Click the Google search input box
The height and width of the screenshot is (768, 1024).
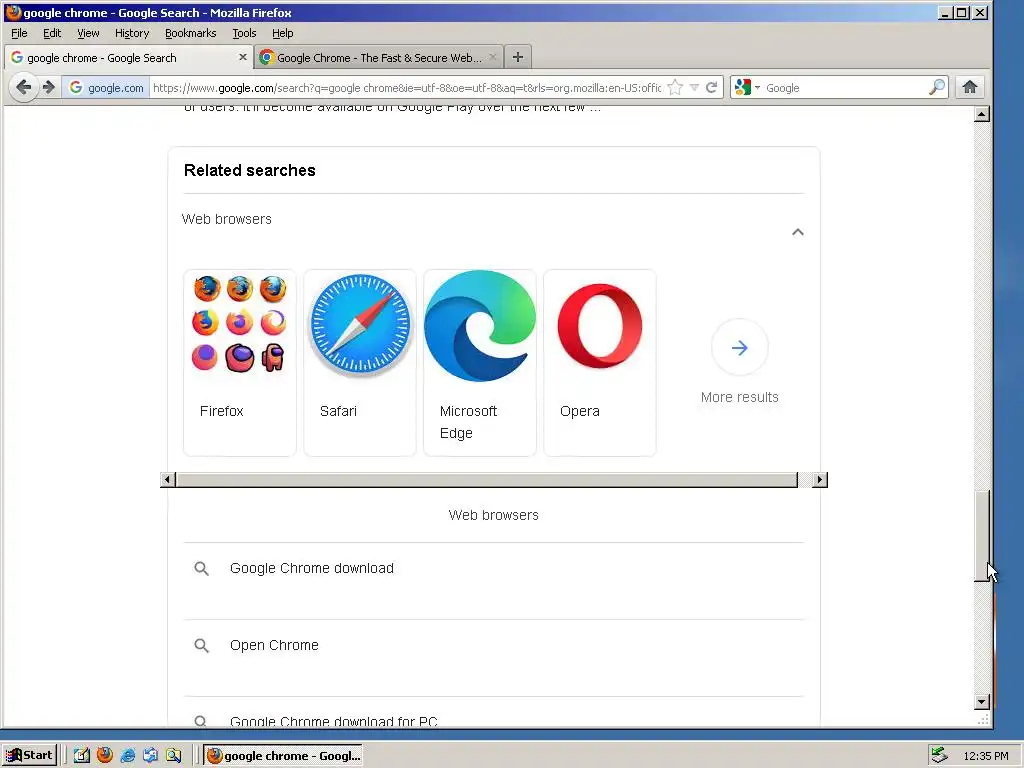click(844, 88)
